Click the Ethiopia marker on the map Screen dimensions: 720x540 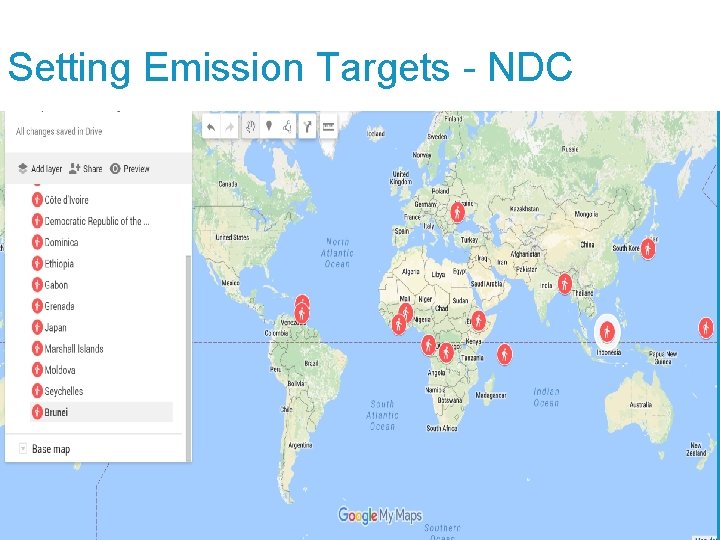(x=478, y=320)
